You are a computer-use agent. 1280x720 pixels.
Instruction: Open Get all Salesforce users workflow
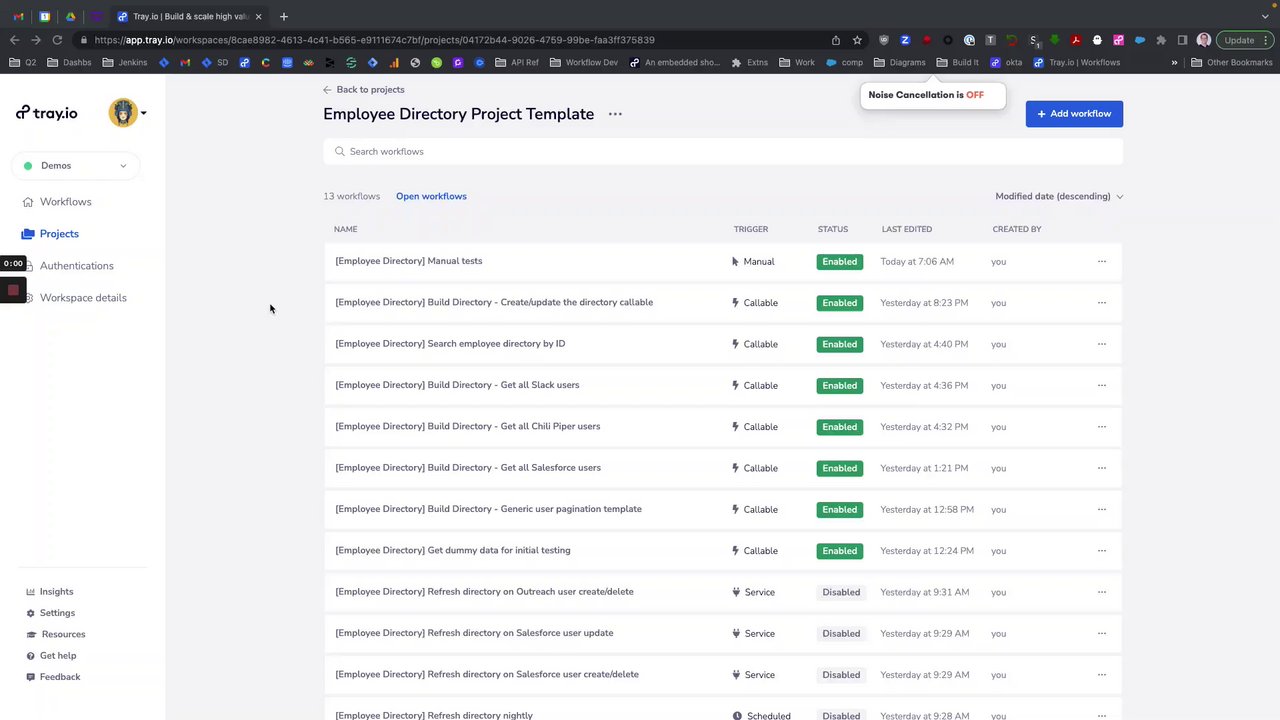click(x=468, y=468)
